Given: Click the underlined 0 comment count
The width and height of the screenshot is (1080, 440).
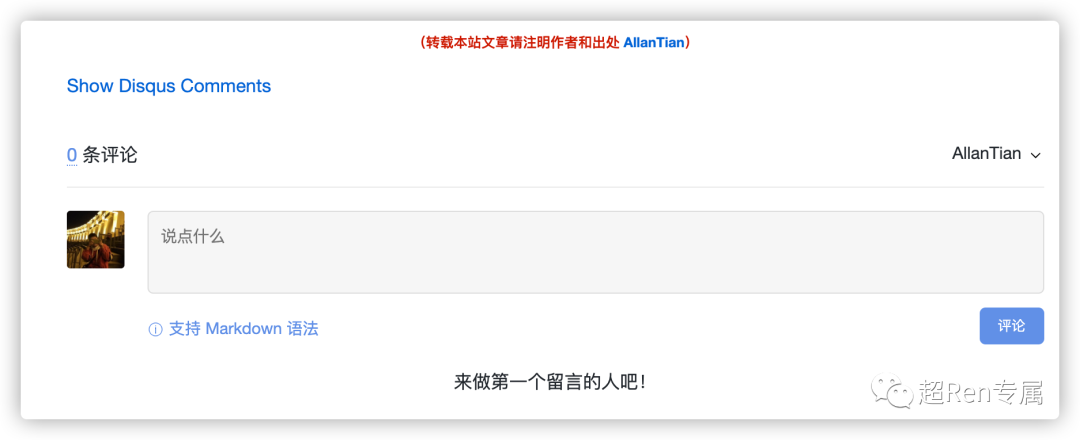Looking at the screenshot, I should (72, 156).
